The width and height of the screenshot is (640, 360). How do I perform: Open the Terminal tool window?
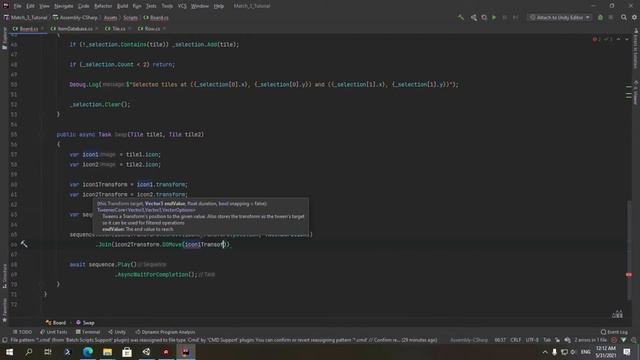click(88, 332)
